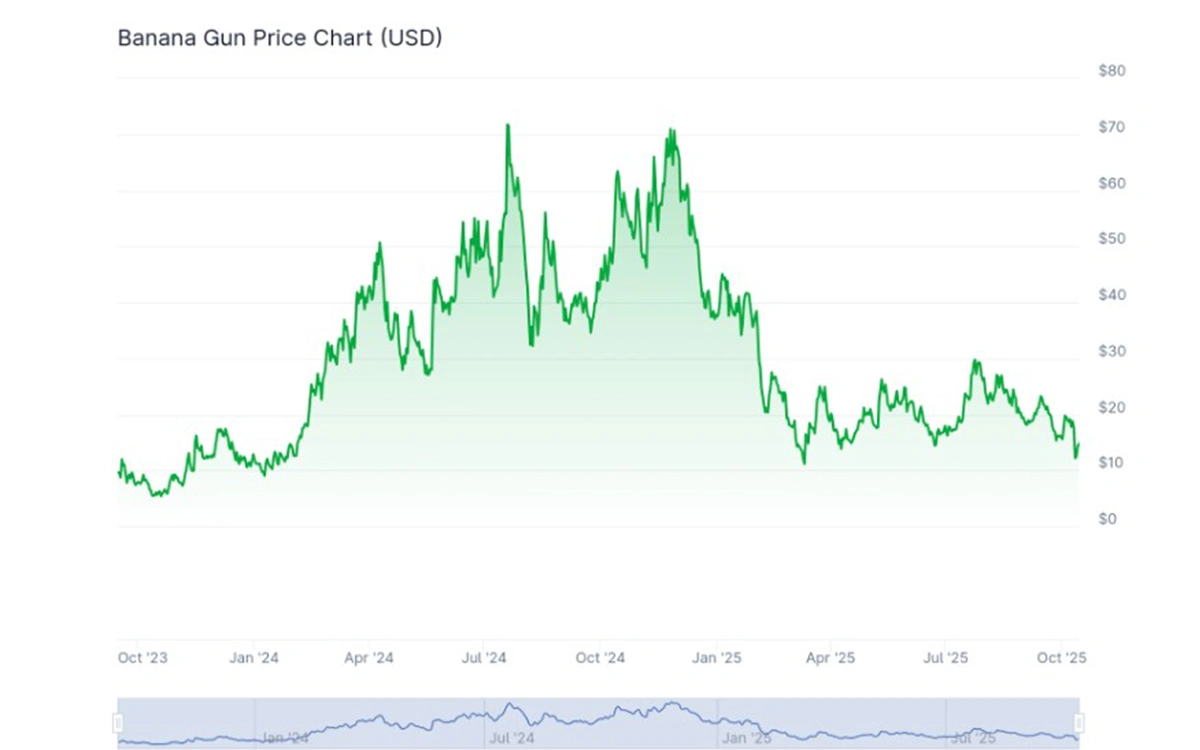Click the right range selector handle
Image resolution: width=1200 pixels, height=750 pixels.
pyautogui.click(x=1079, y=722)
